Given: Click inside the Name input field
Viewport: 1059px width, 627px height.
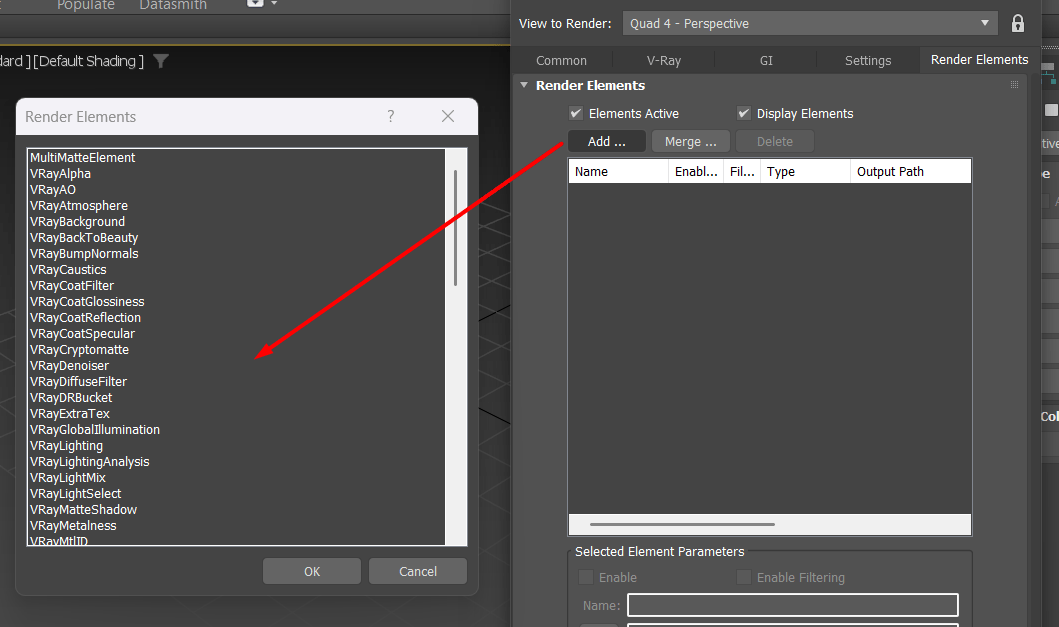Looking at the screenshot, I should 792,605.
